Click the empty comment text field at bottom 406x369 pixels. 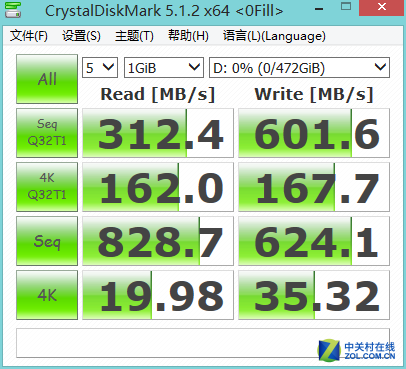(203, 343)
